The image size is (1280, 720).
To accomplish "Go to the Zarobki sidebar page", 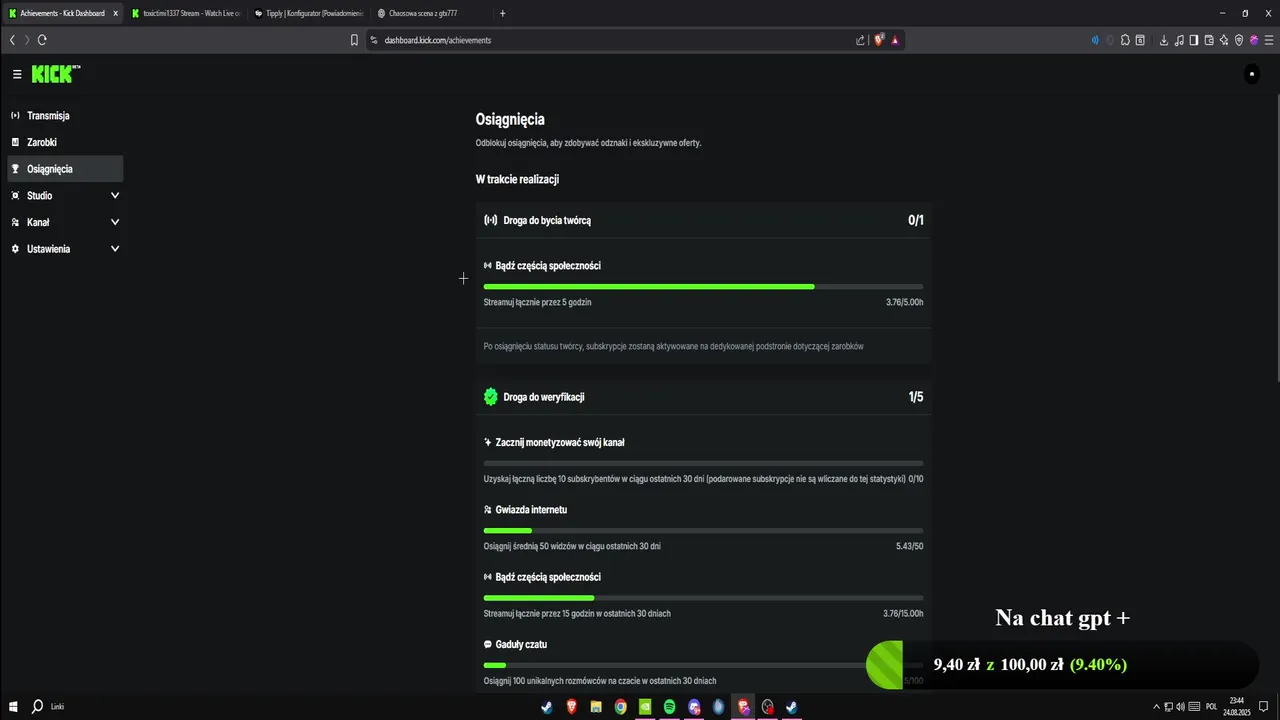I will coord(65,142).
